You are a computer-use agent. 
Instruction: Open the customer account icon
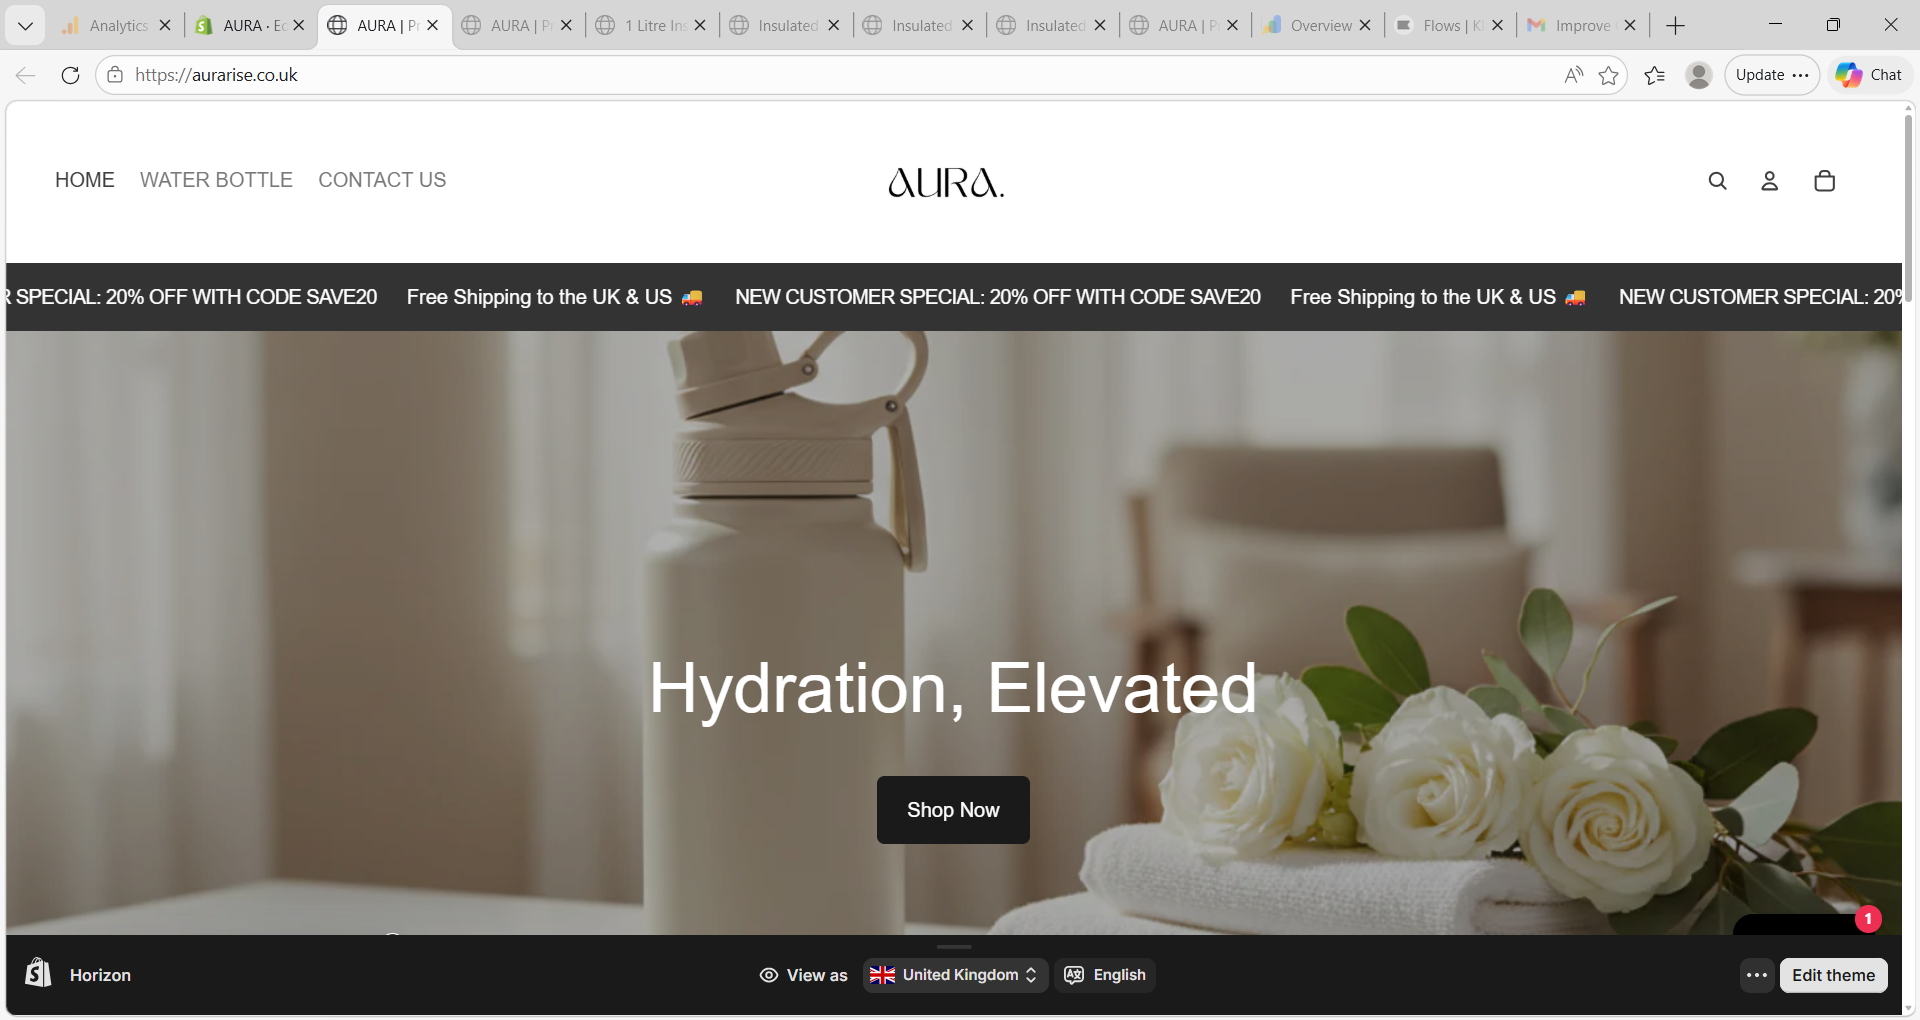tap(1769, 181)
